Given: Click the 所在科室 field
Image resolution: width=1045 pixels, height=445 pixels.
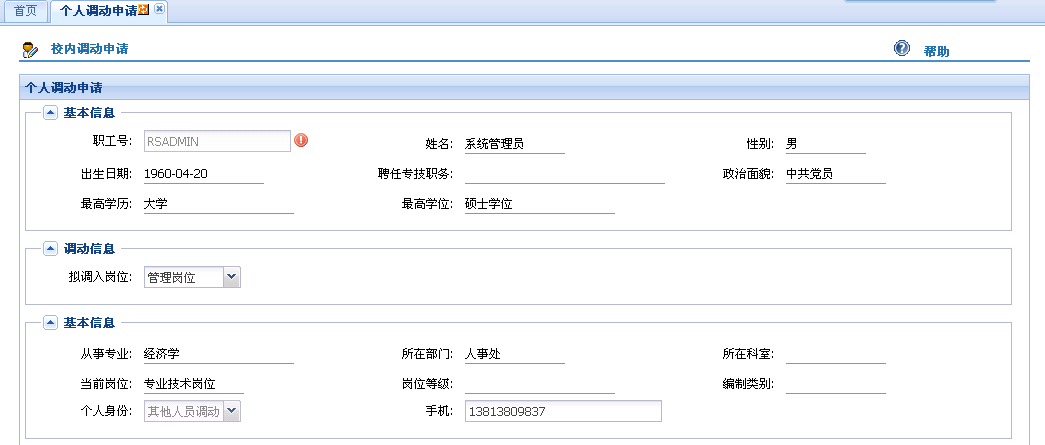Looking at the screenshot, I should click(x=835, y=354).
